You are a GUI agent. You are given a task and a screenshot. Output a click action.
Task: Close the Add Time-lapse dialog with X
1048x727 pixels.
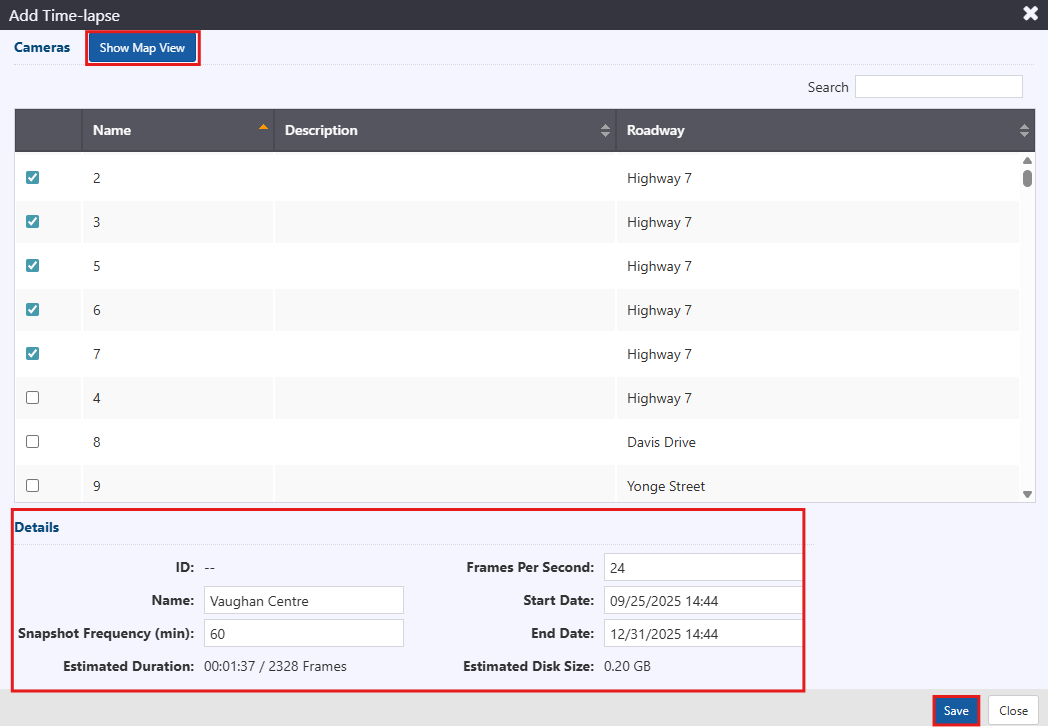click(x=1030, y=14)
